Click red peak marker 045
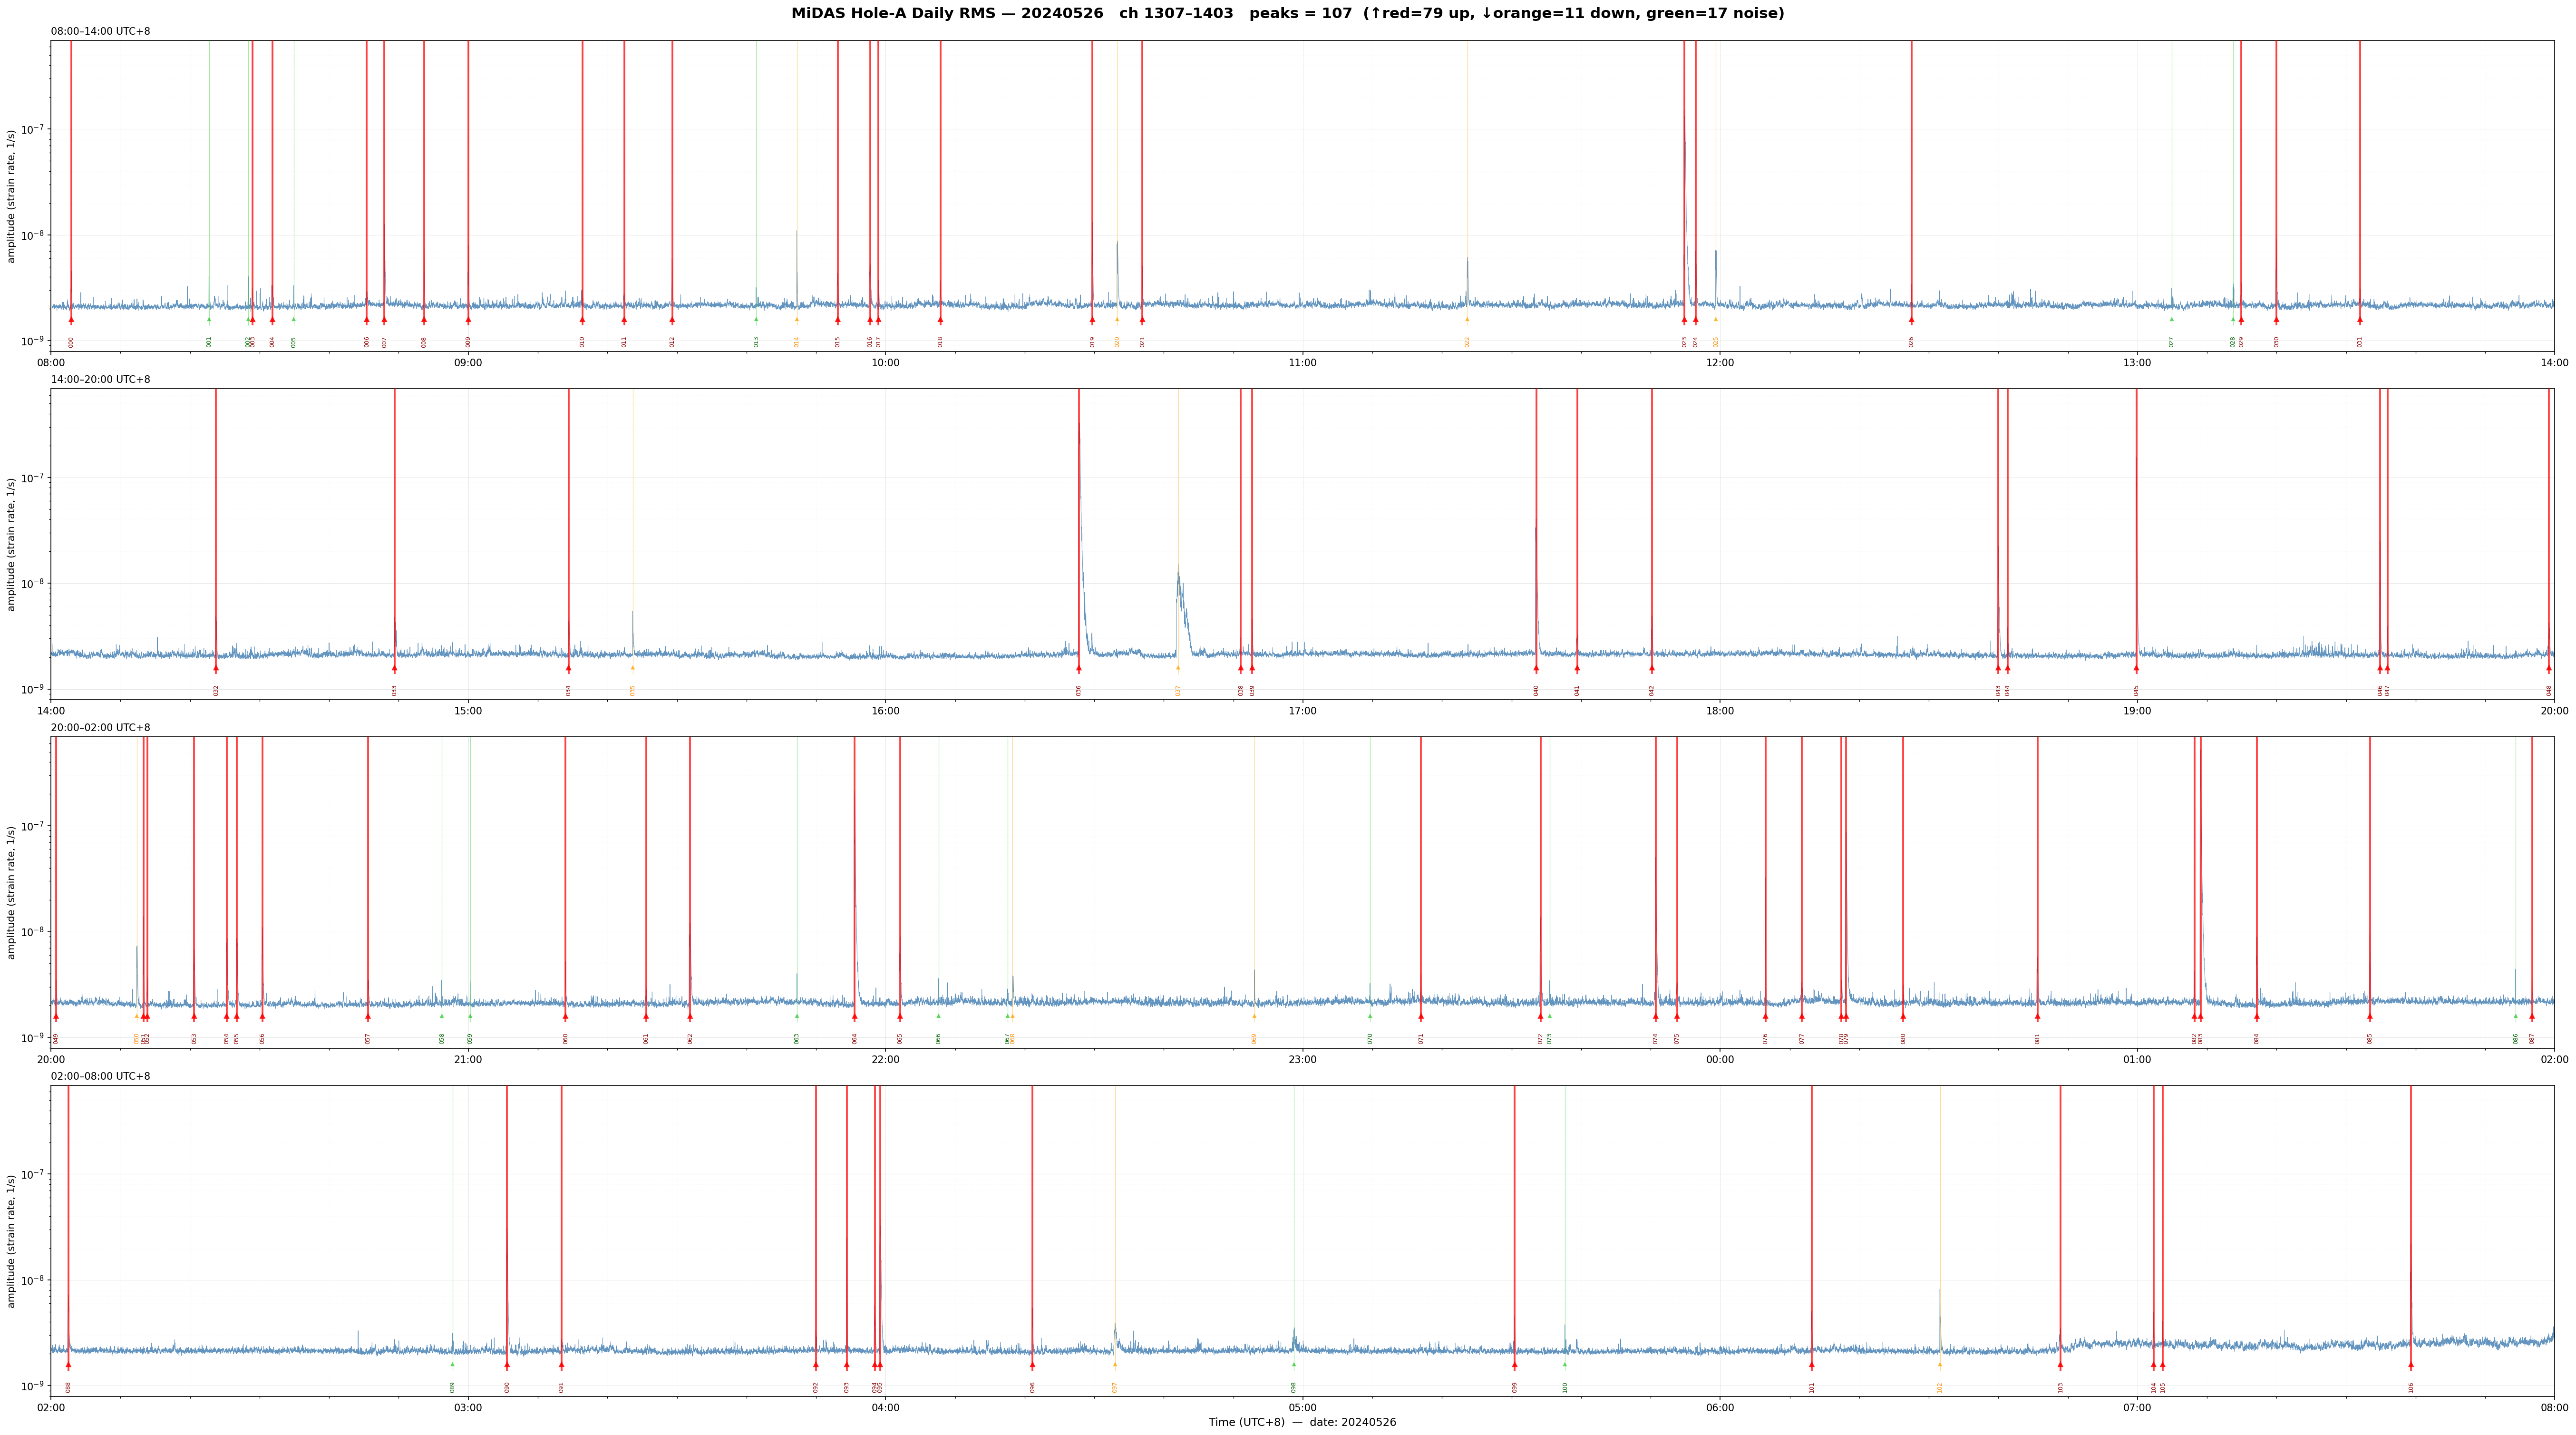Image resolution: width=2576 pixels, height=1435 pixels. pos(2136,668)
